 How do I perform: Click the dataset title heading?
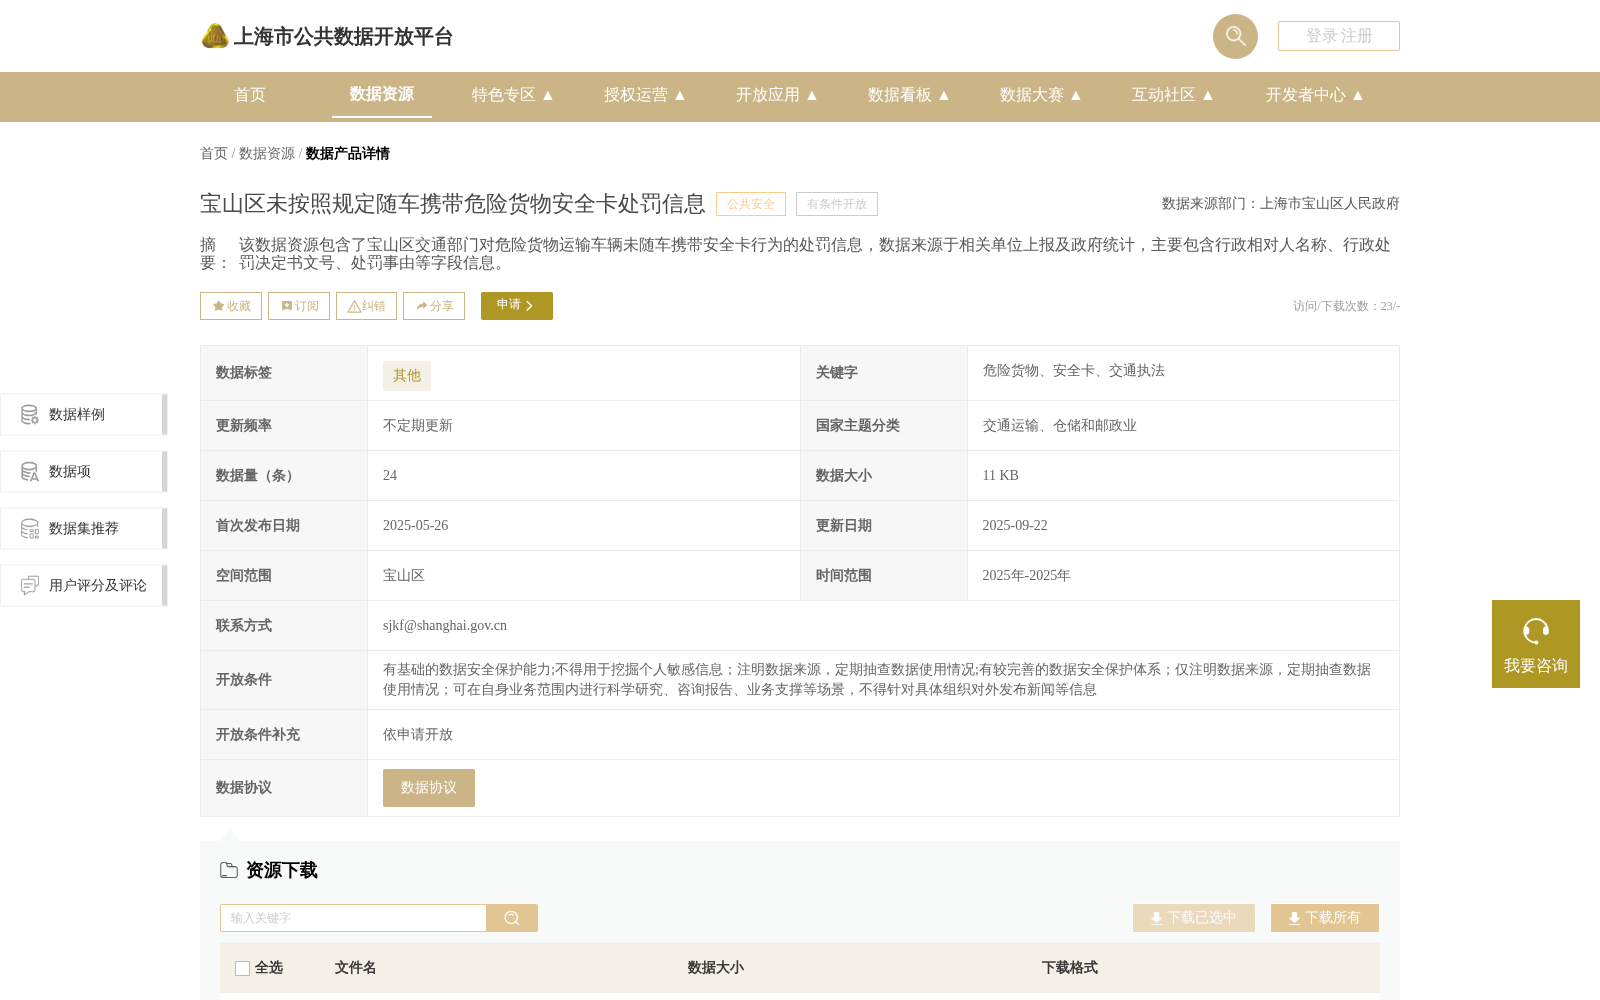[453, 204]
